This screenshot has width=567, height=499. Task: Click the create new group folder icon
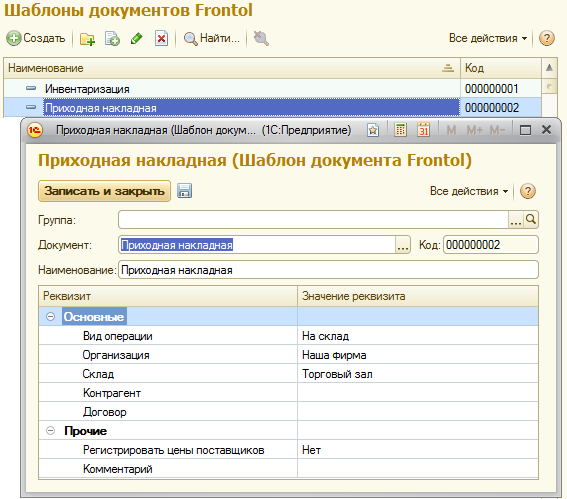(87, 39)
